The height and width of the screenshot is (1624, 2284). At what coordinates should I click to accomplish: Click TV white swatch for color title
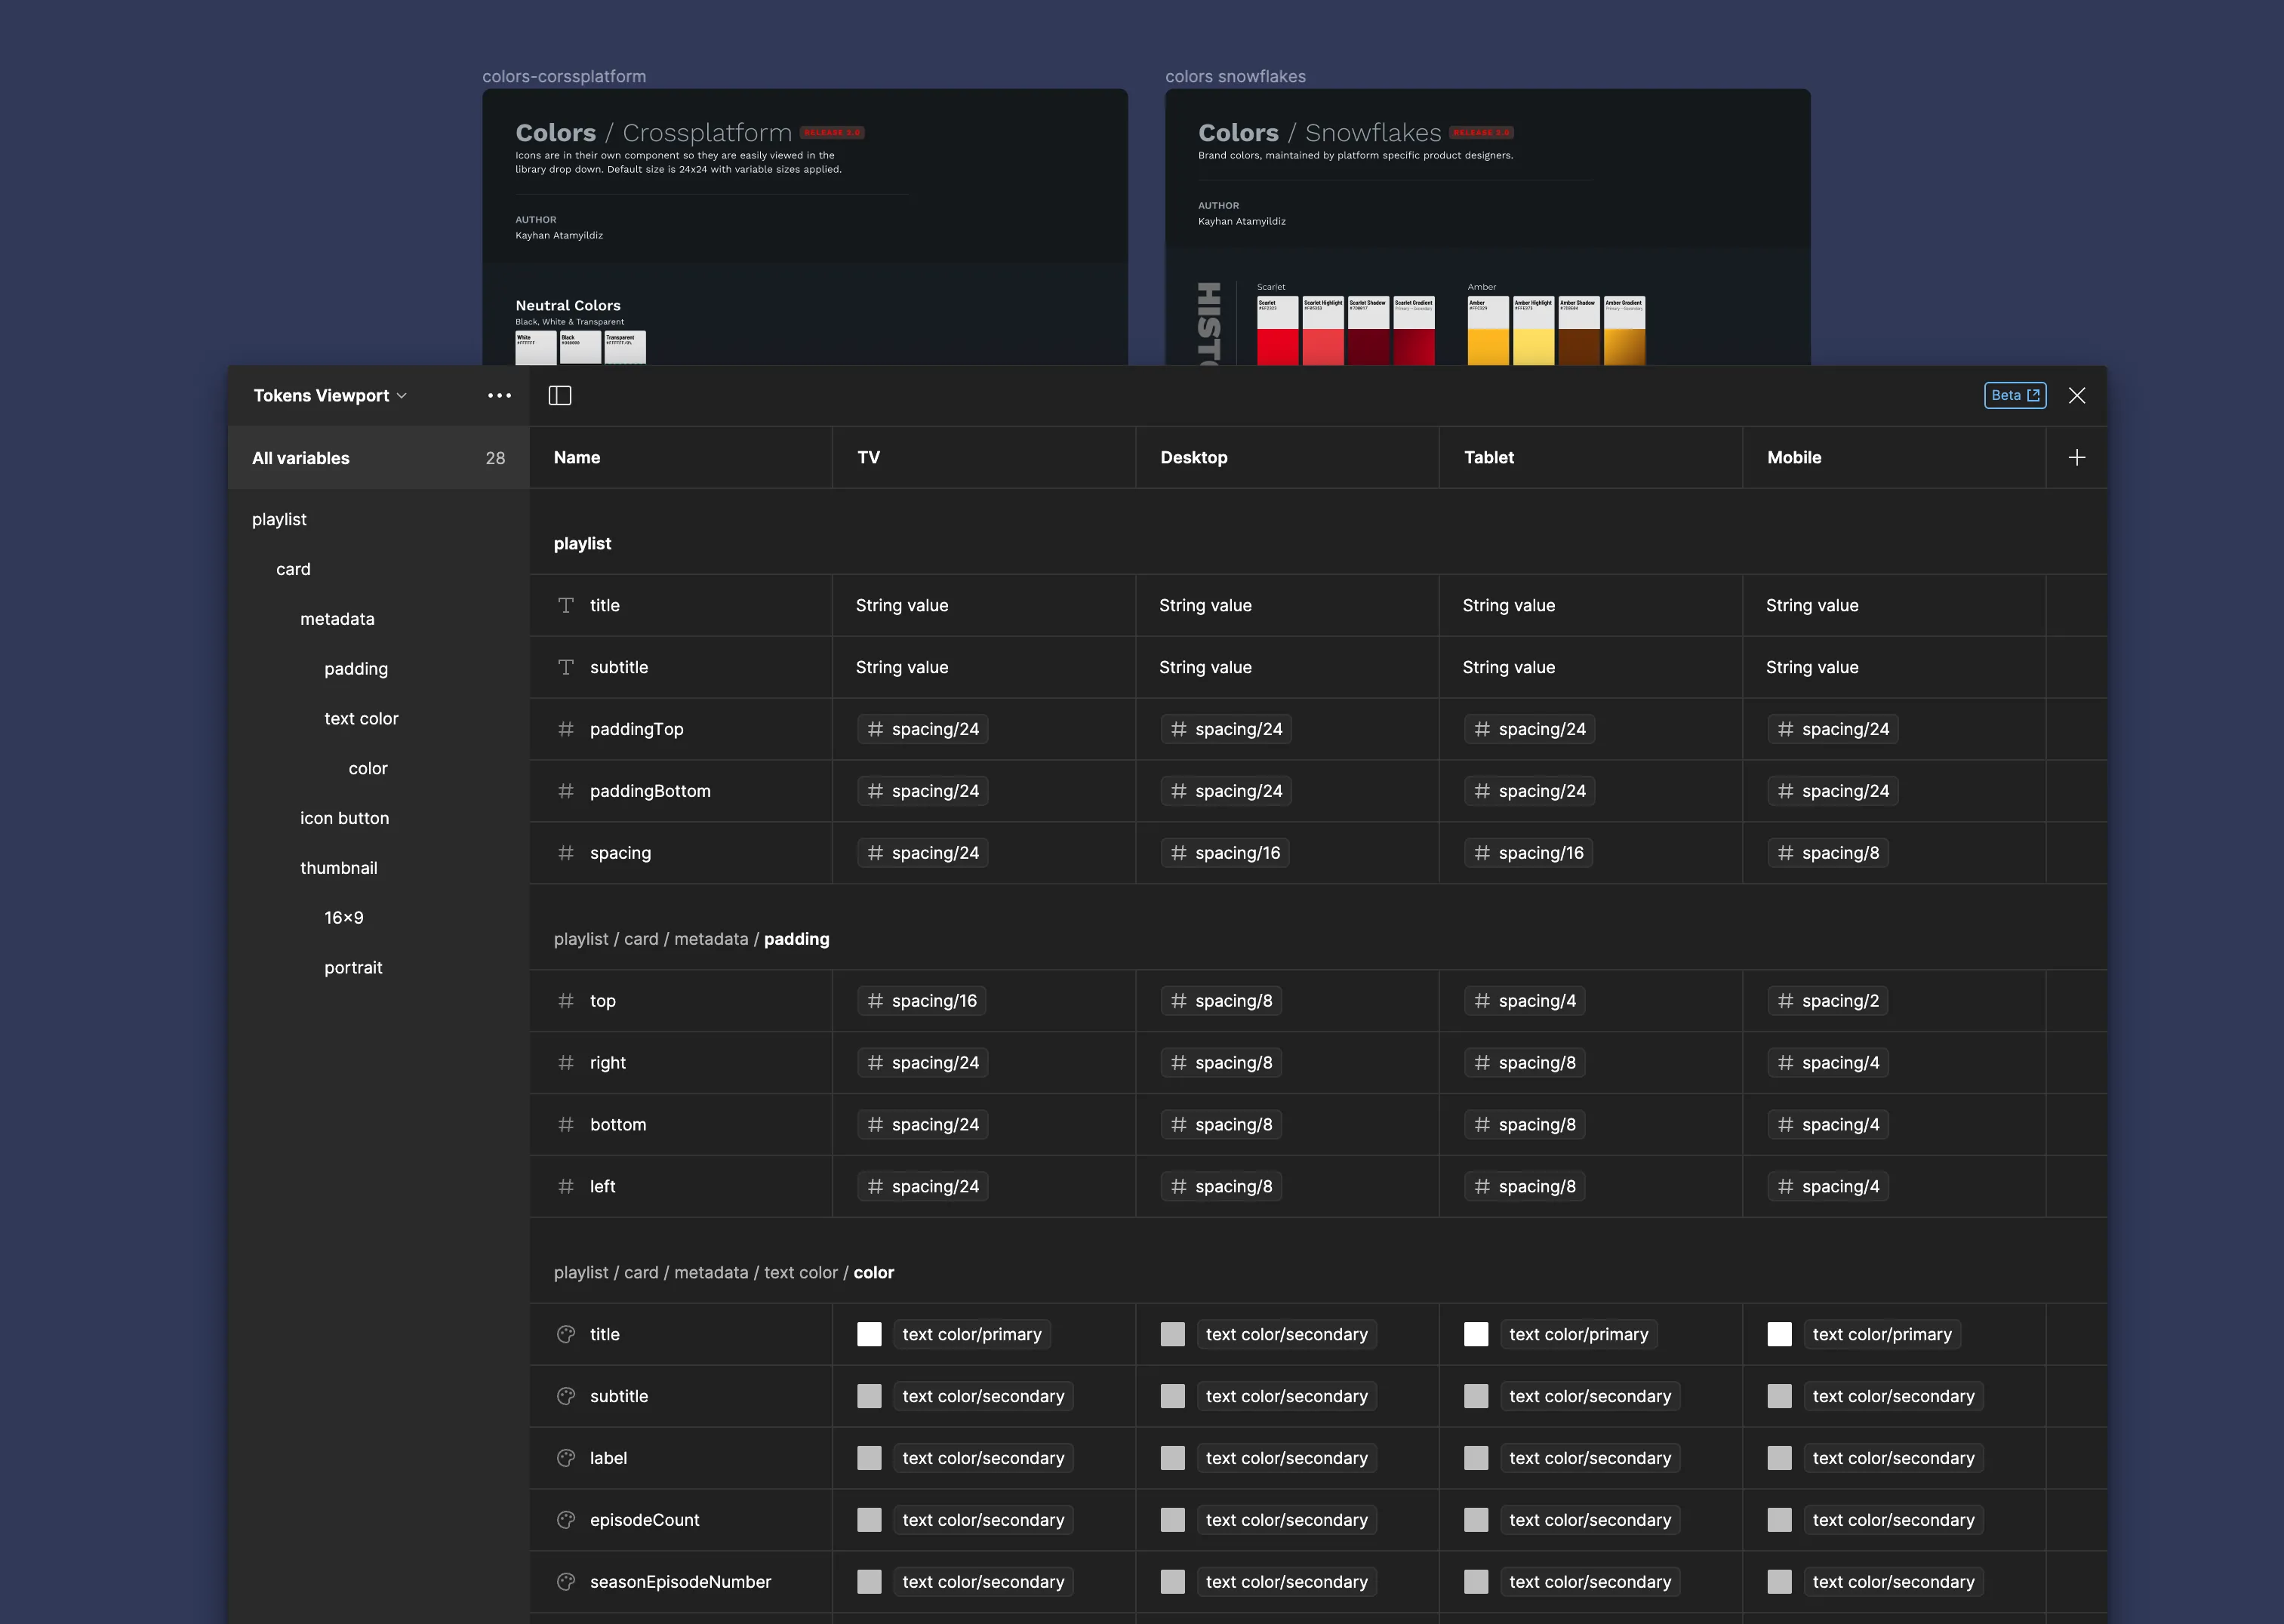[x=869, y=1335]
